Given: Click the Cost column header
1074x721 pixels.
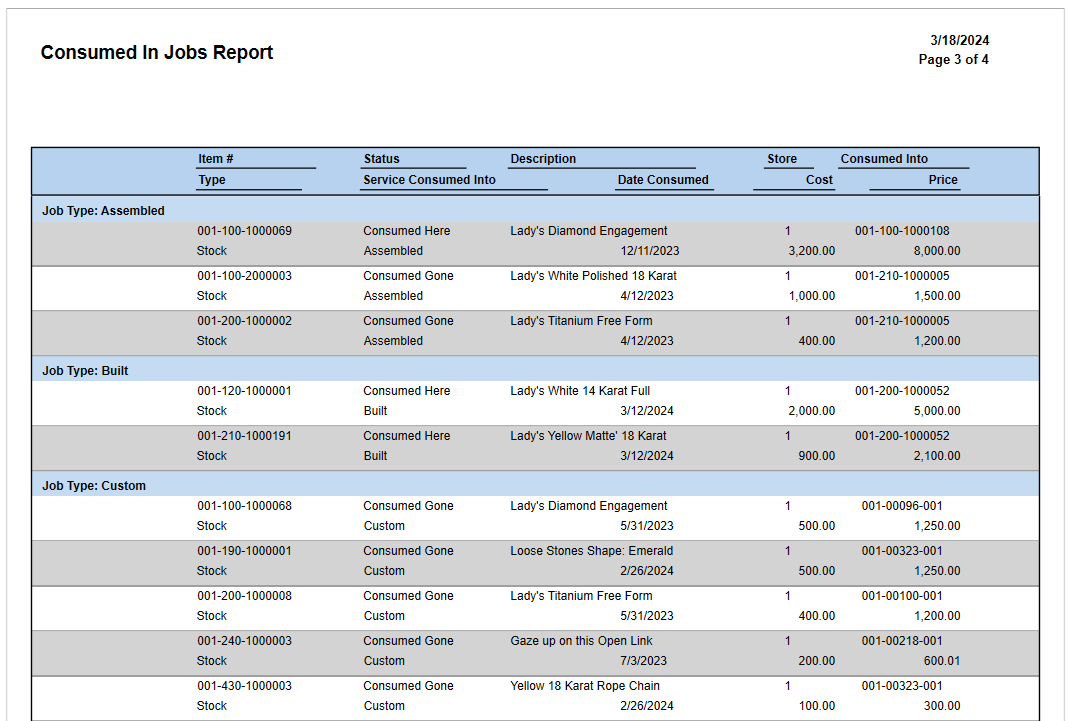Looking at the screenshot, I should coord(819,180).
